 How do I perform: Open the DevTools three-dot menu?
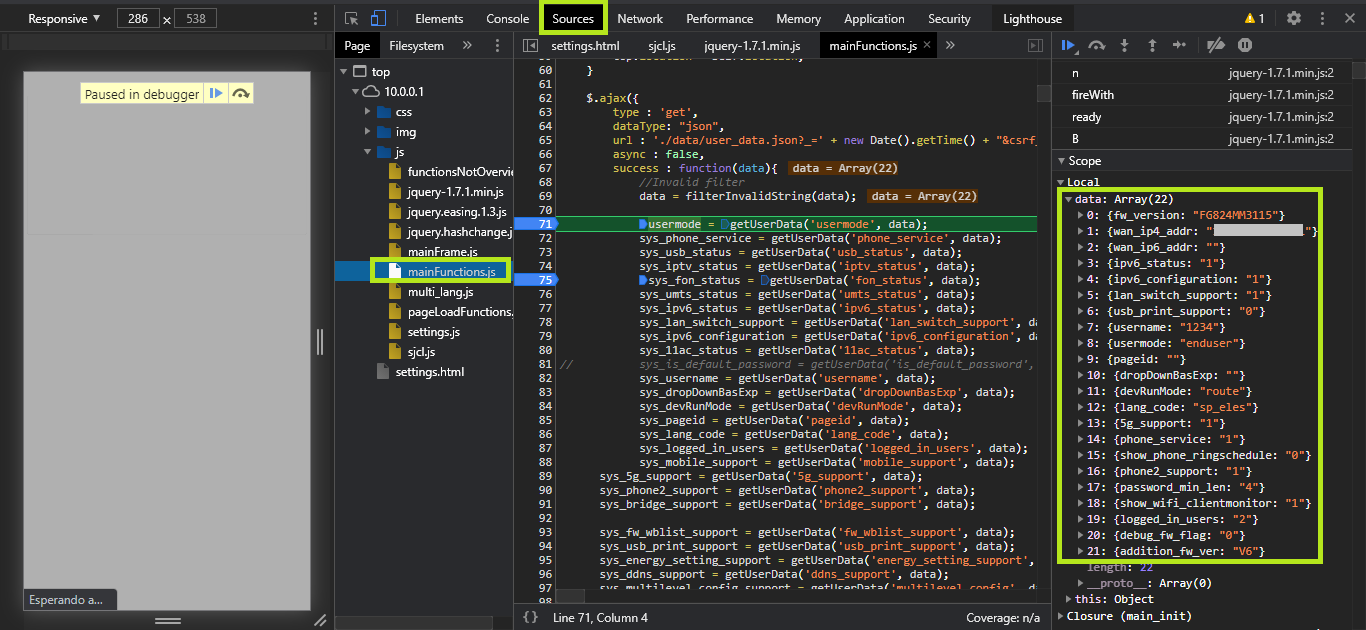pos(1324,18)
